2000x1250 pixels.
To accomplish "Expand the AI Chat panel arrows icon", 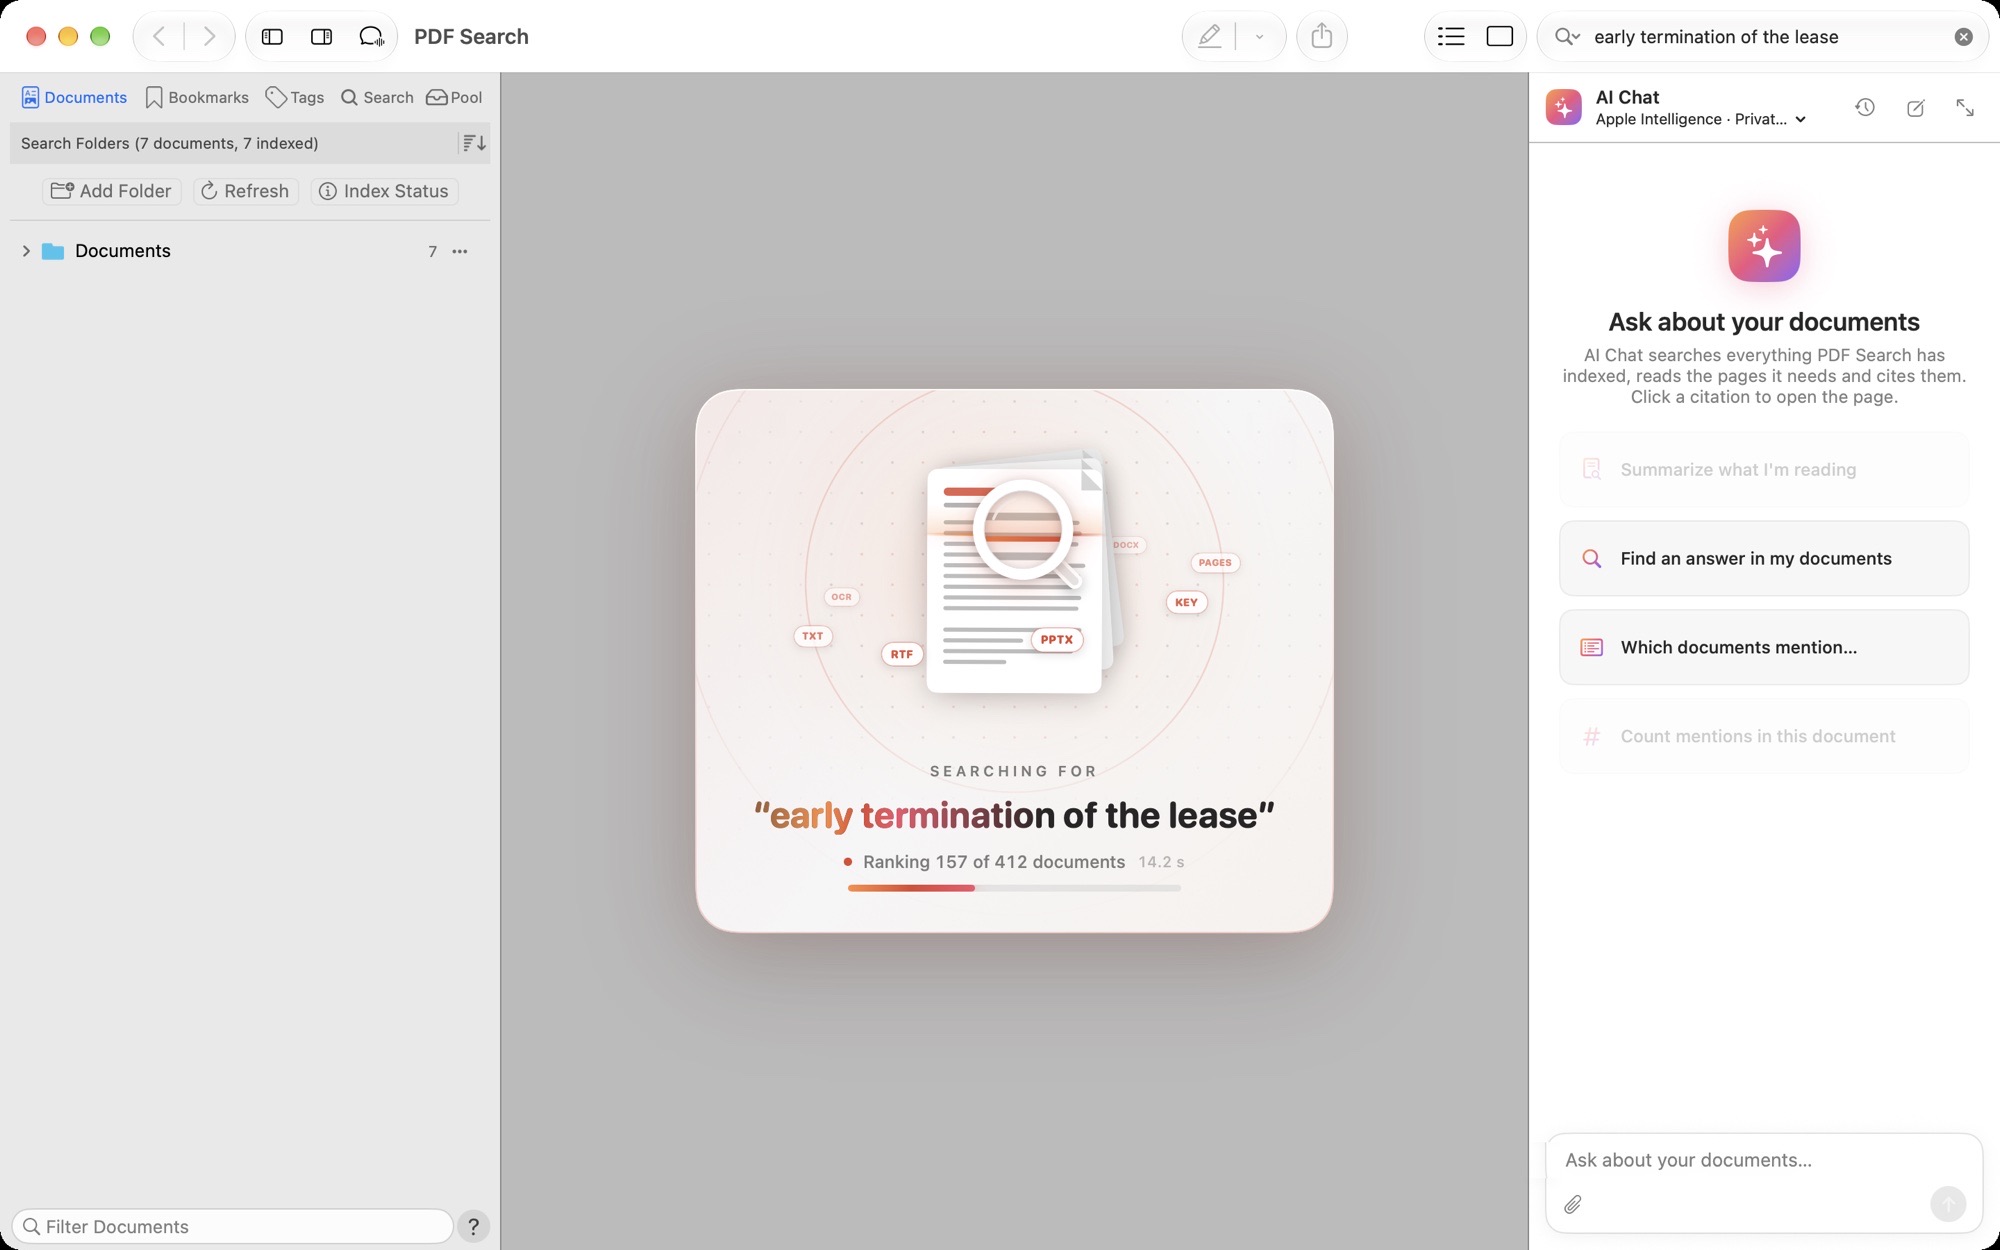I will pos(1965,108).
